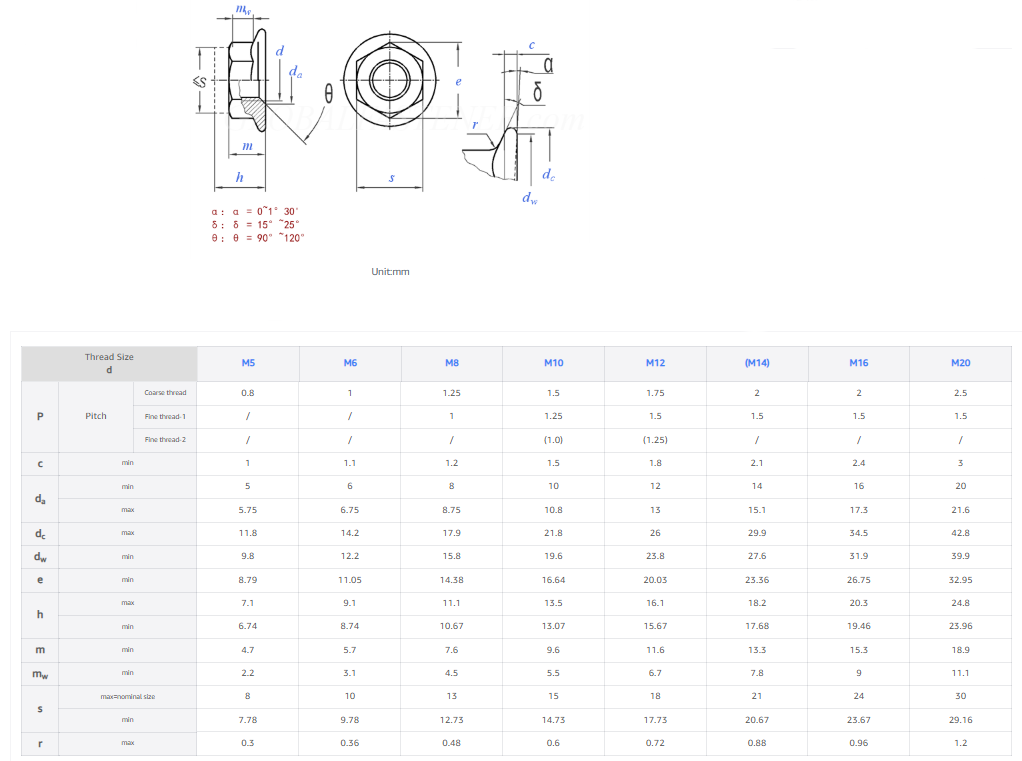Click the Unit:mm label below the drawing
The height and width of the screenshot is (761, 1022).
click(x=390, y=271)
